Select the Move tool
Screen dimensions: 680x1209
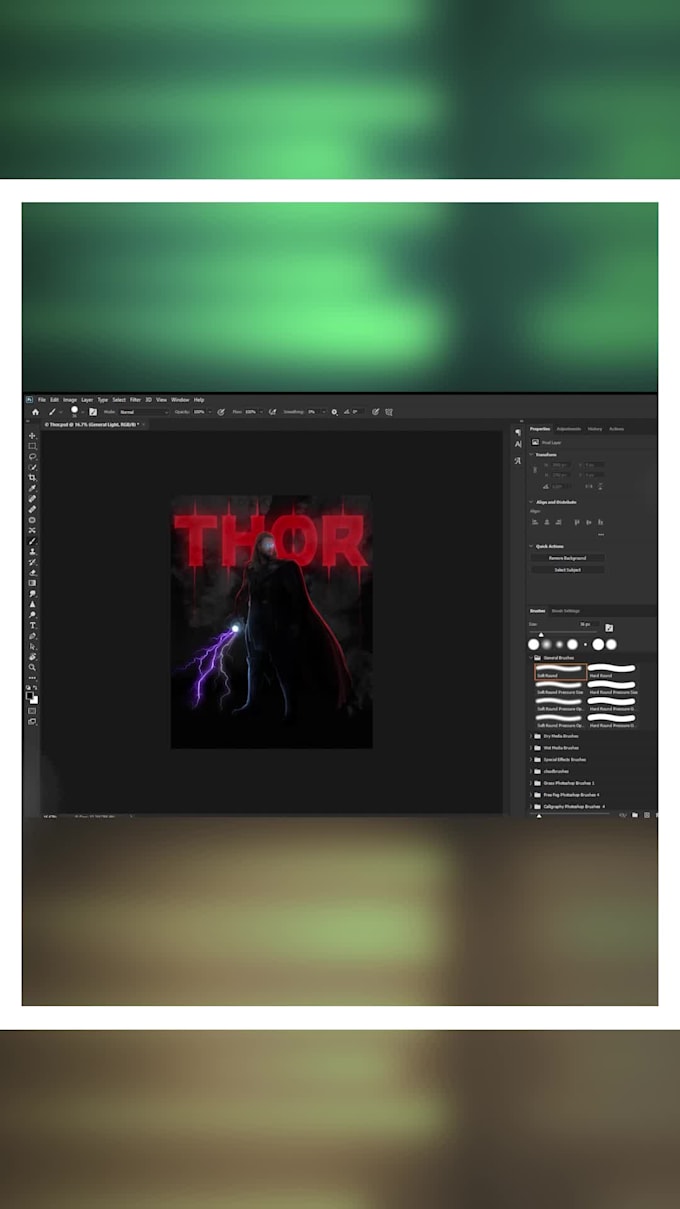coord(32,436)
